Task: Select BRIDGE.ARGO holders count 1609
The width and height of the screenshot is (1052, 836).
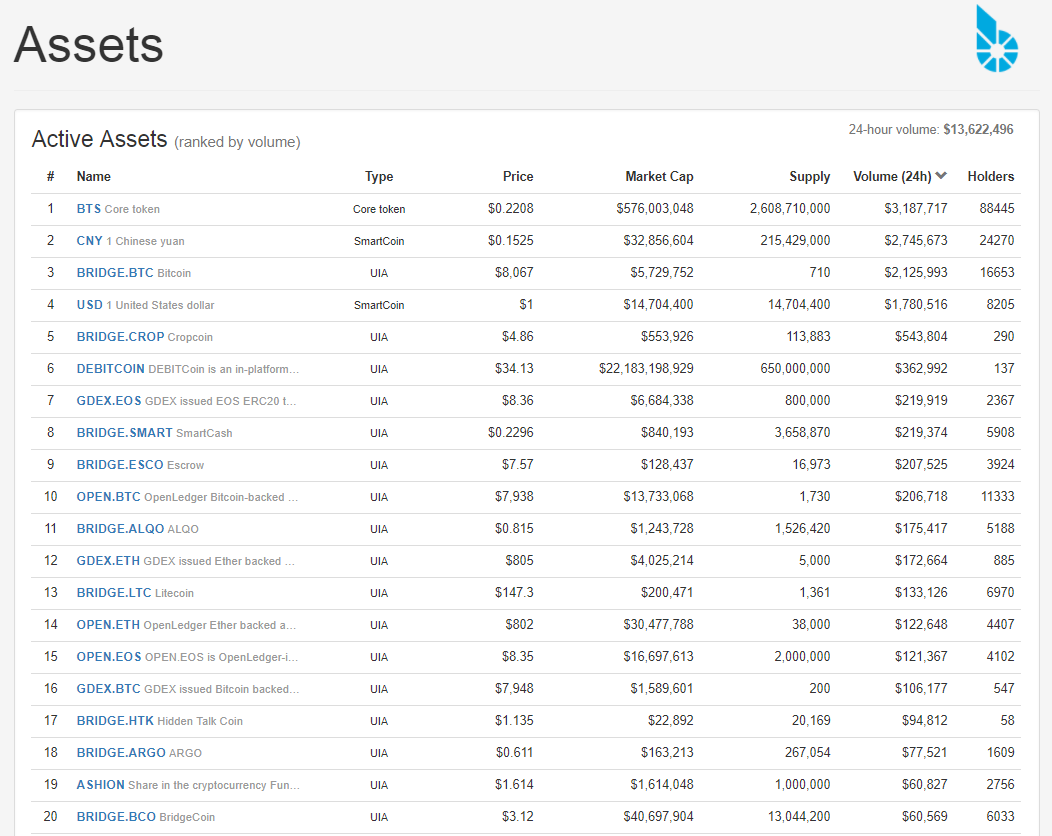Action: (x=1000, y=752)
